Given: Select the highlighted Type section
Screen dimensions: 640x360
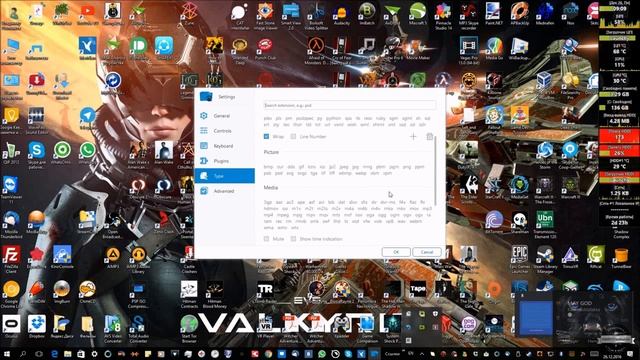Looking at the screenshot, I should (x=224, y=176).
